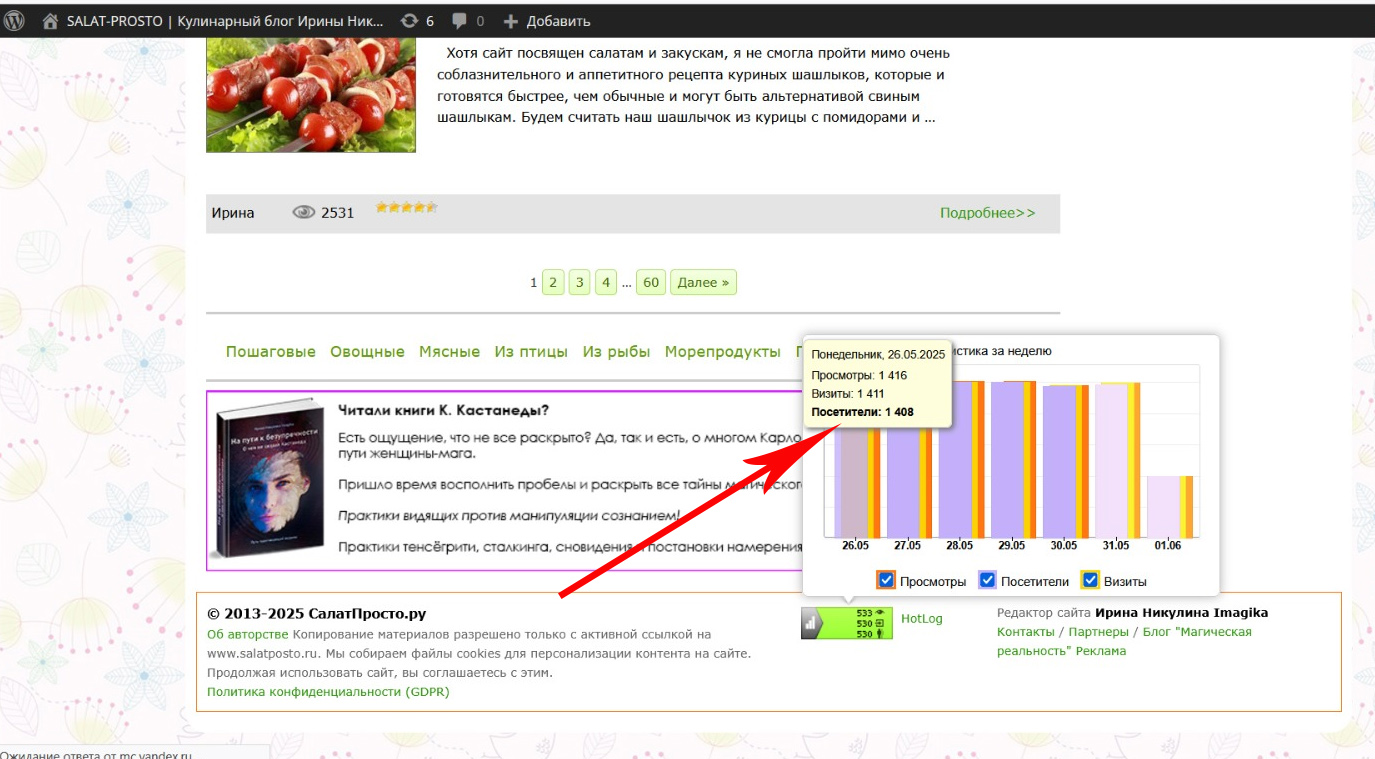Click the HotLog green counter badge
Screen dimensions: 1375x759
pyautogui.click(x=846, y=622)
